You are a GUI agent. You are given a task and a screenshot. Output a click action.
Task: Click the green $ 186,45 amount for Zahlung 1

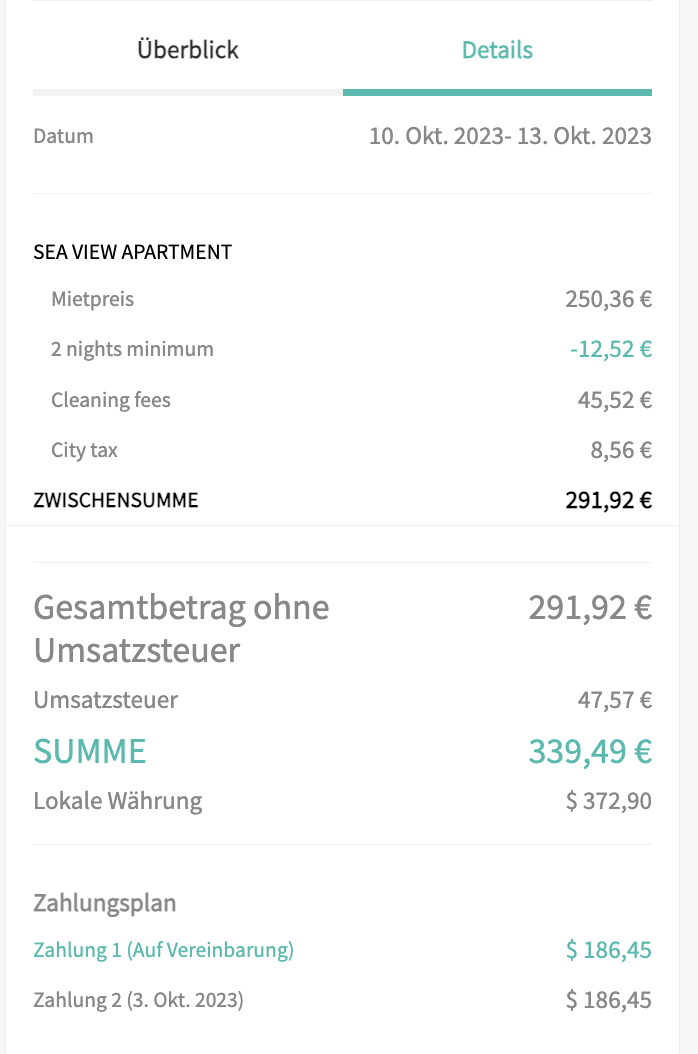(x=608, y=950)
